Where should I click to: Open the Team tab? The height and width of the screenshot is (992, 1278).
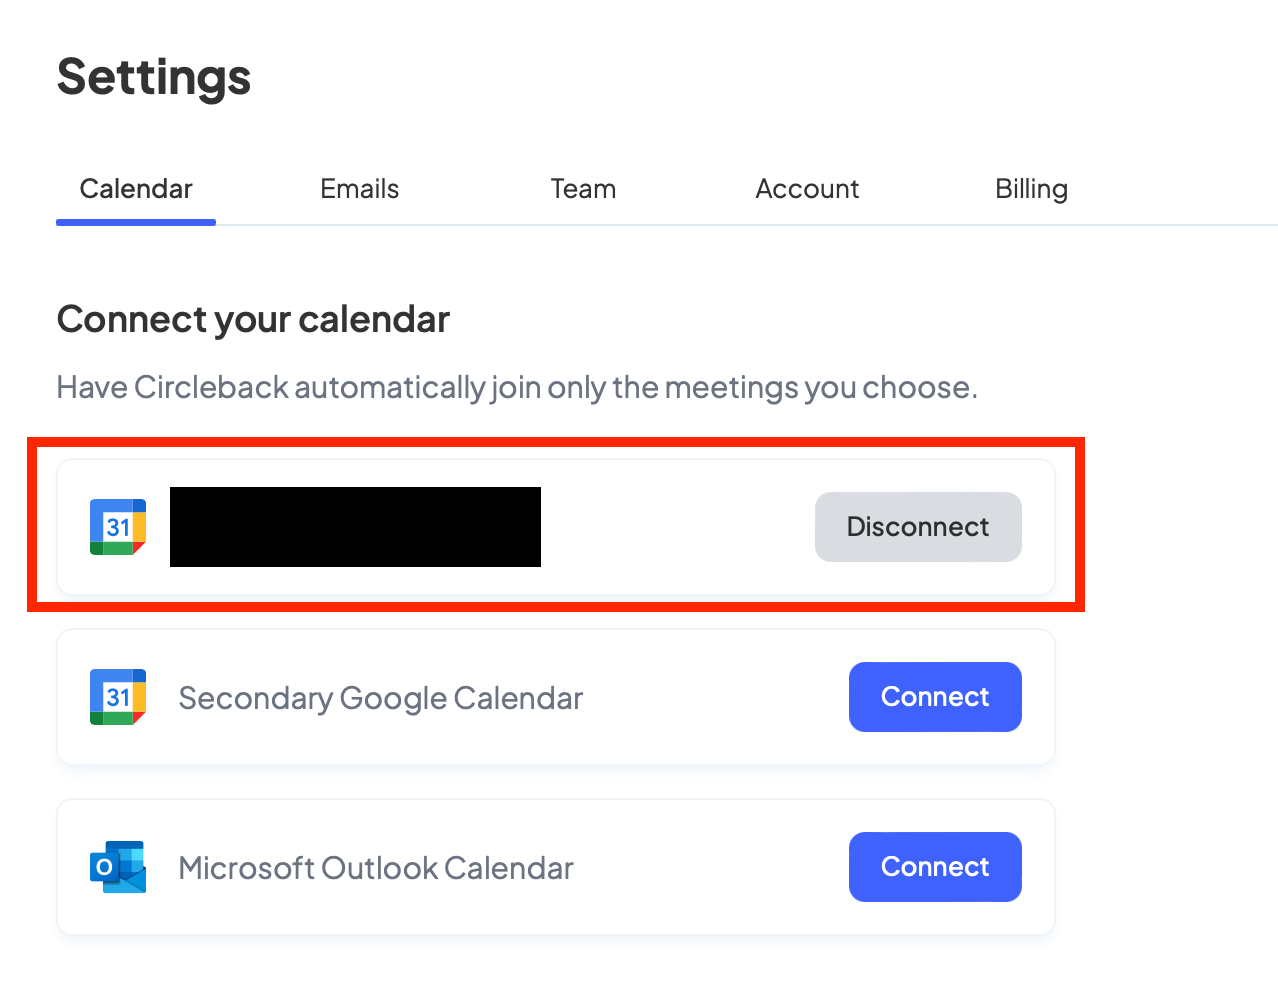pyautogui.click(x=583, y=189)
